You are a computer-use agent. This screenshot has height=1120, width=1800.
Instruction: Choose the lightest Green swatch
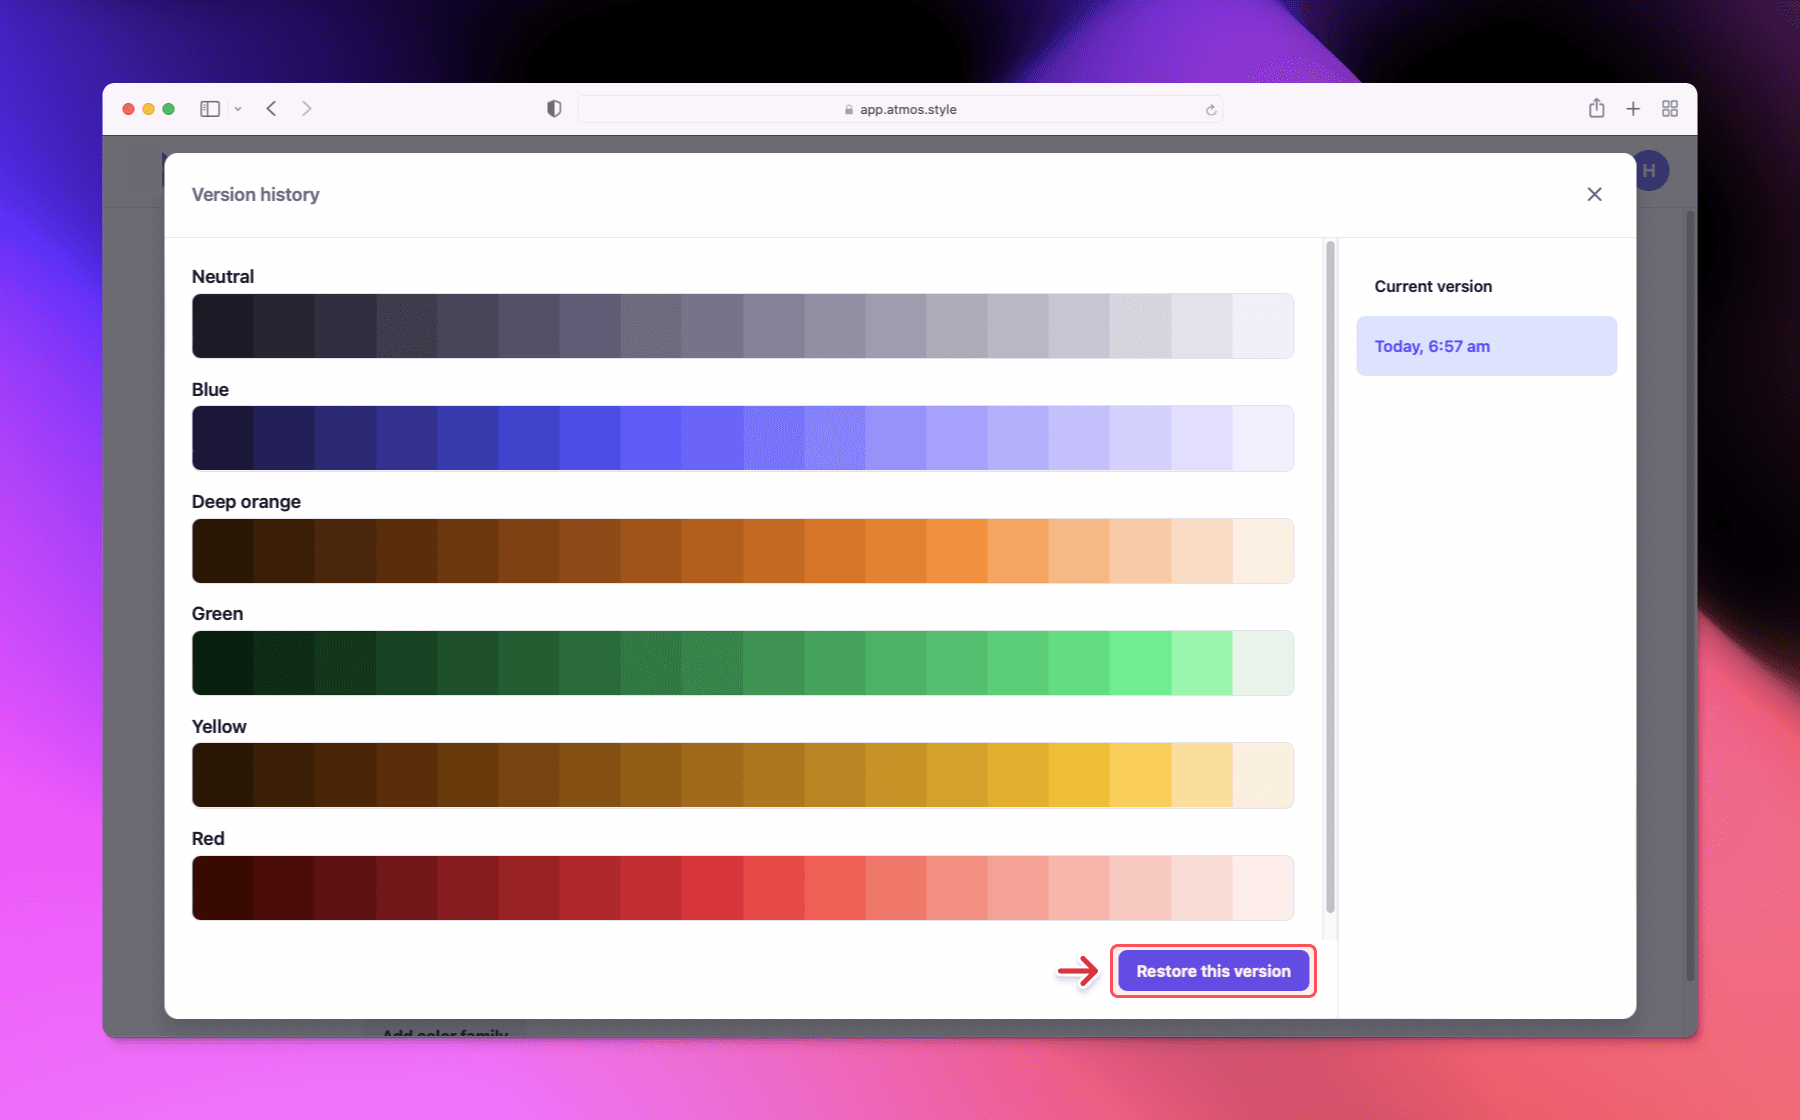(x=1262, y=663)
